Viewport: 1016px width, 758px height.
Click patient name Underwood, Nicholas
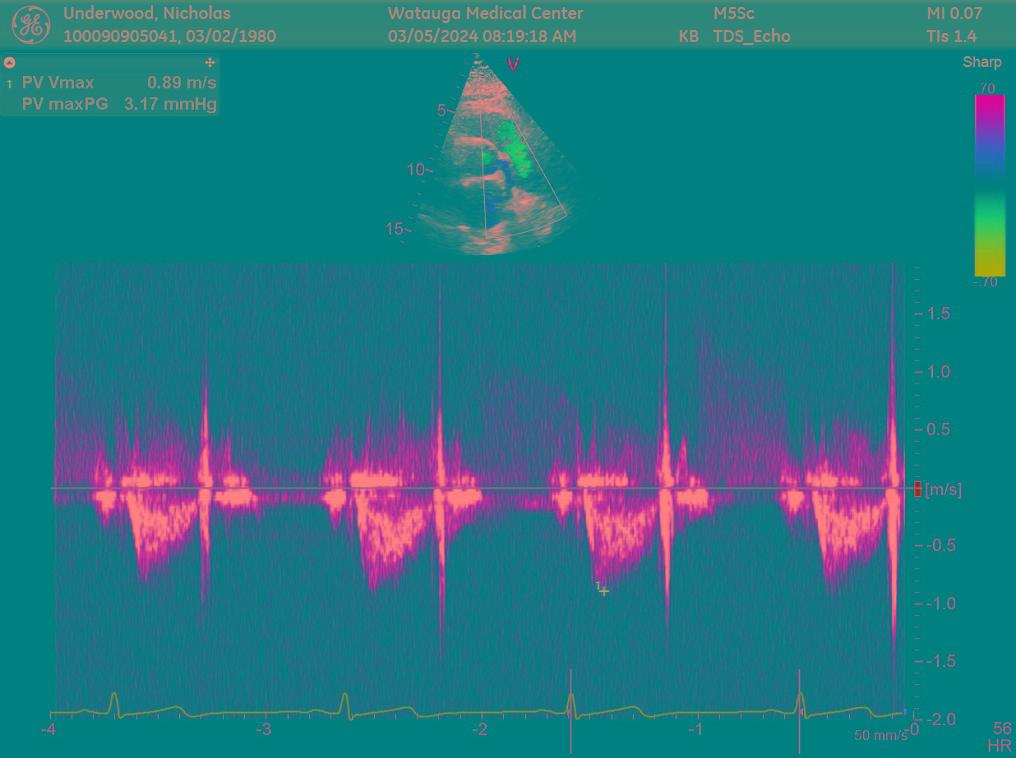[x=147, y=14]
